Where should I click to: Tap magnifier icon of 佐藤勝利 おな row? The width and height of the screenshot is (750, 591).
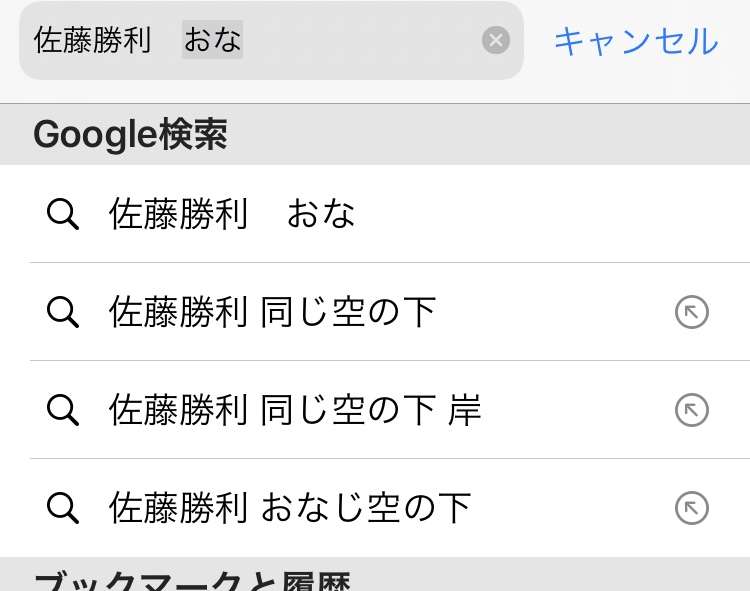tap(63, 215)
